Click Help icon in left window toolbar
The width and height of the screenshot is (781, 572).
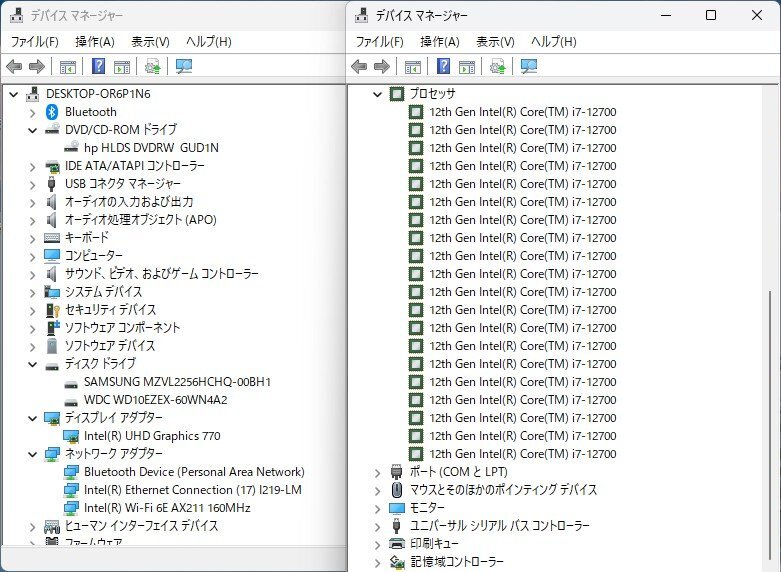(x=99, y=66)
